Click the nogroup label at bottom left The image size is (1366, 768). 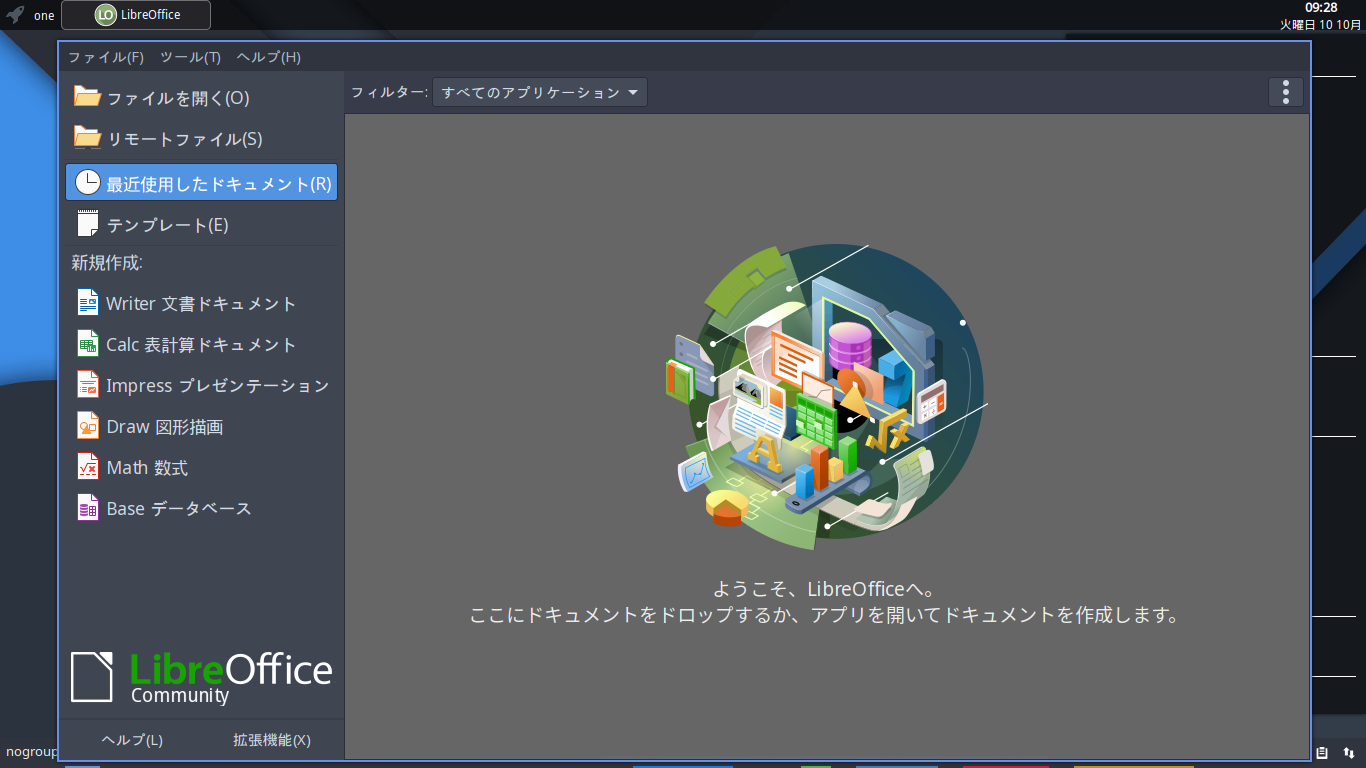[31, 751]
